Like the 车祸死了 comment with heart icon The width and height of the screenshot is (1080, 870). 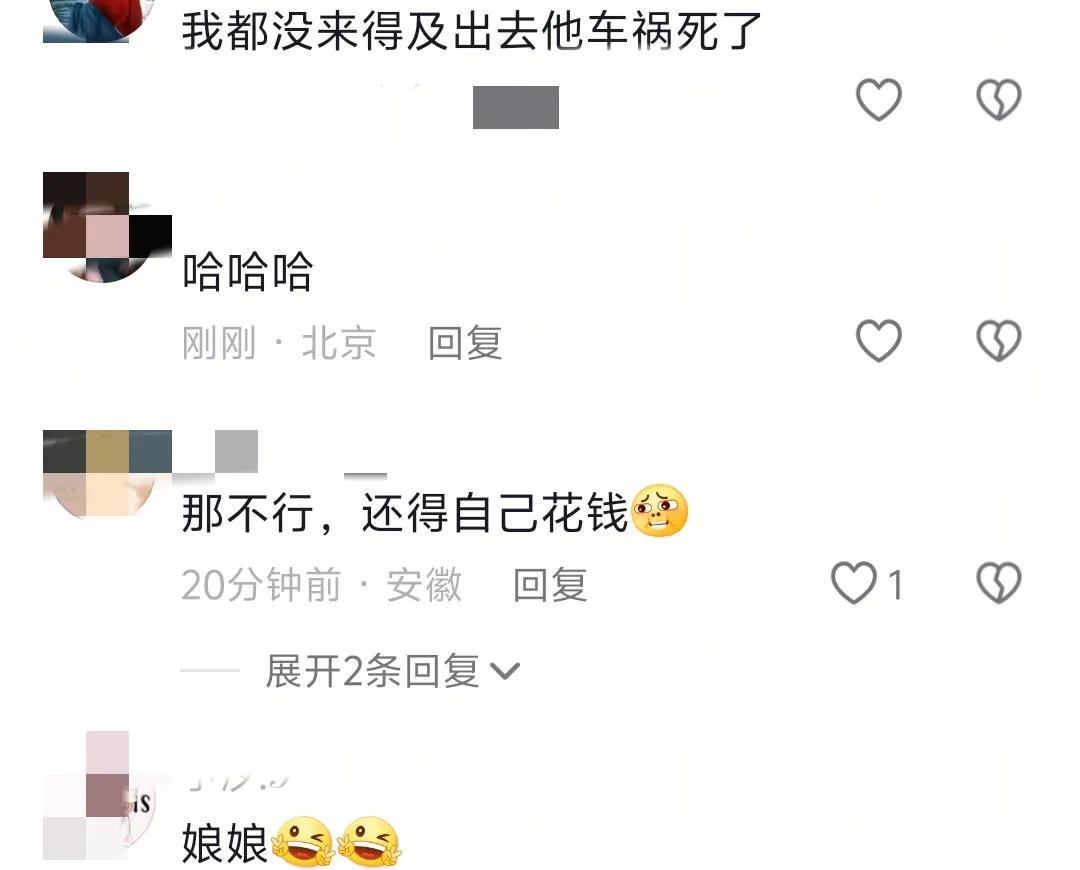(878, 100)
